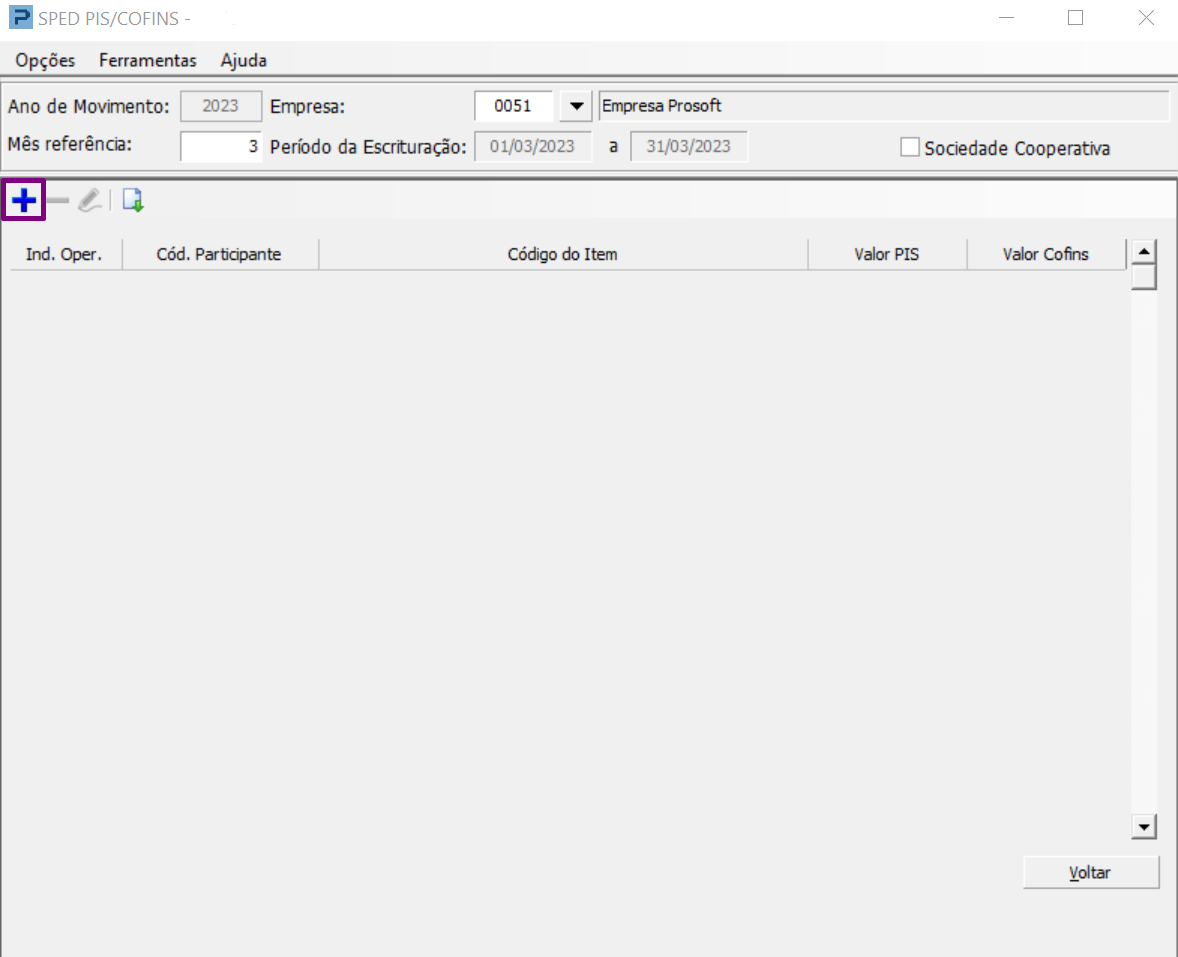The image size is (1178, 957).
Task: Click the SPED PIS/COFINS app logo icon
Action: click(x=21, y=17)
